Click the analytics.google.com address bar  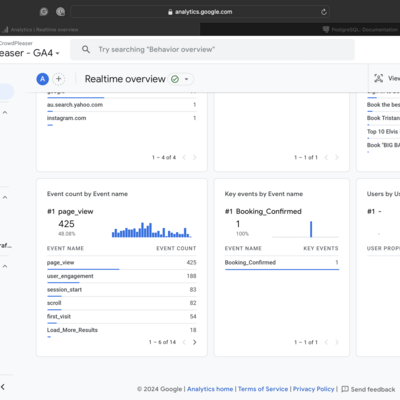click(200, 12)
